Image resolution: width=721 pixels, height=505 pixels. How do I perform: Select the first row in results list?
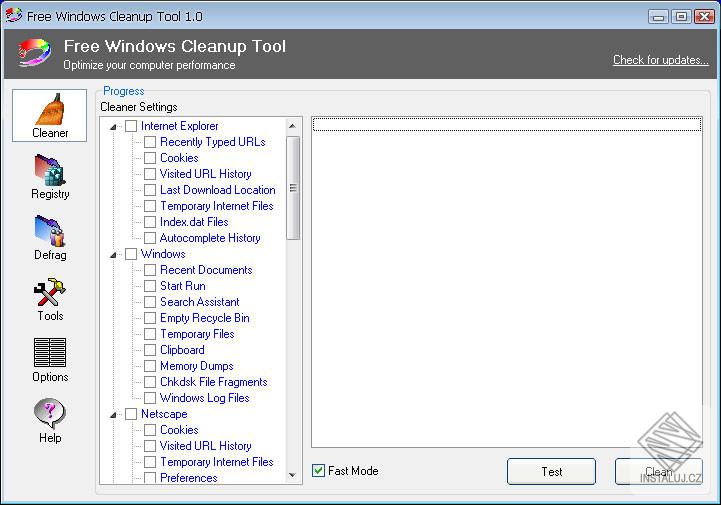(x=507, y=124)
